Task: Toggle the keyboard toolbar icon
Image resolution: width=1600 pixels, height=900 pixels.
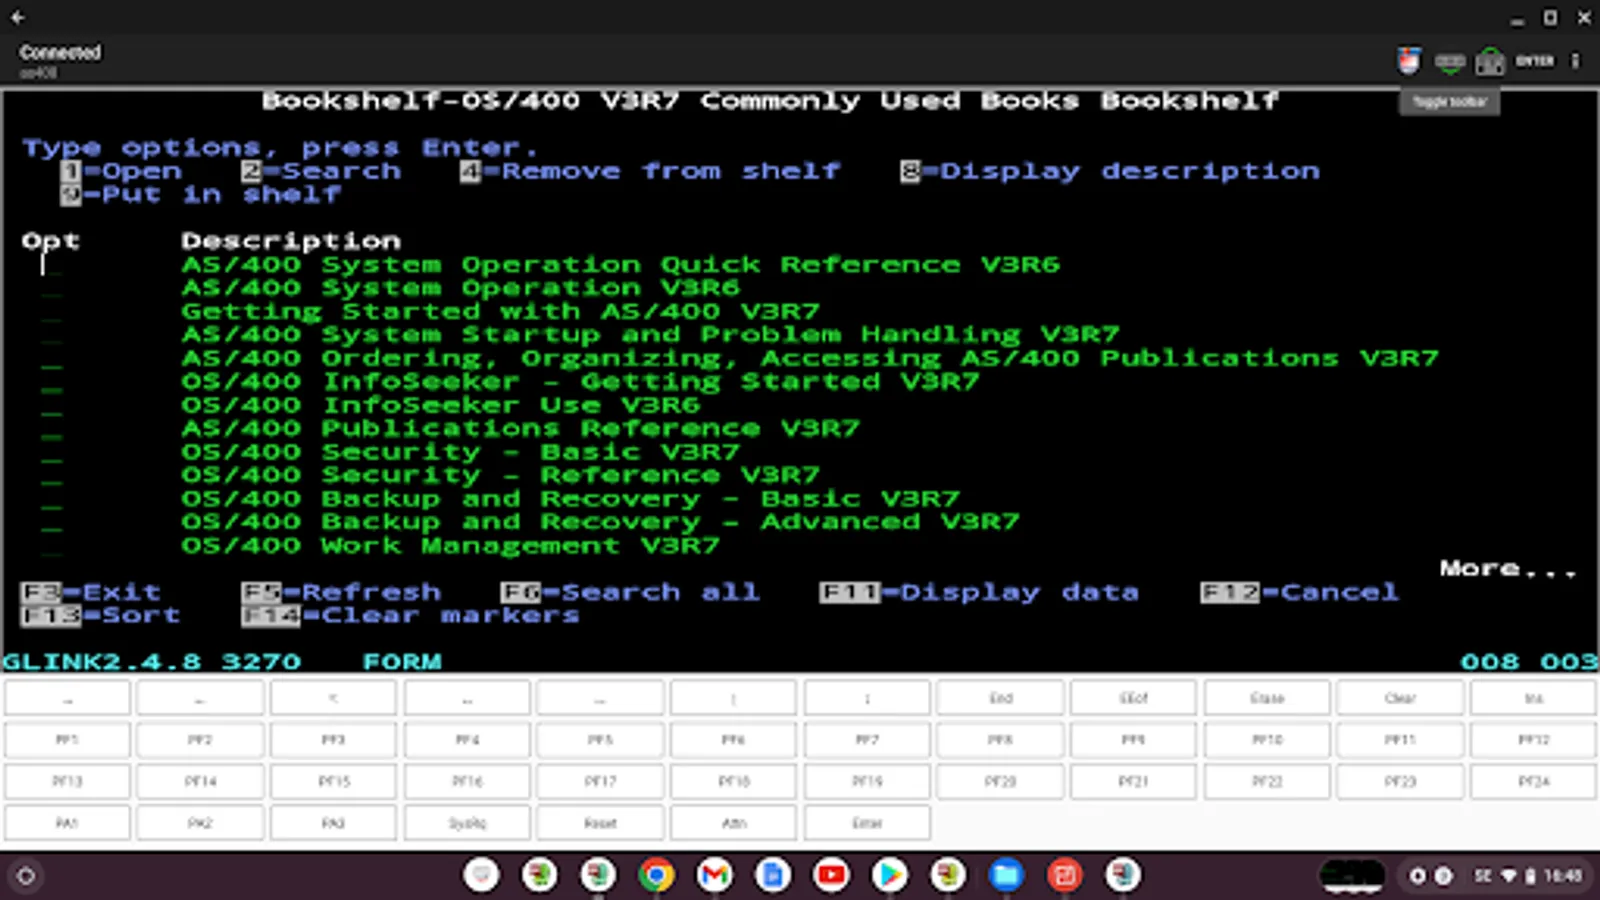Action: (x=1449, y=62)
